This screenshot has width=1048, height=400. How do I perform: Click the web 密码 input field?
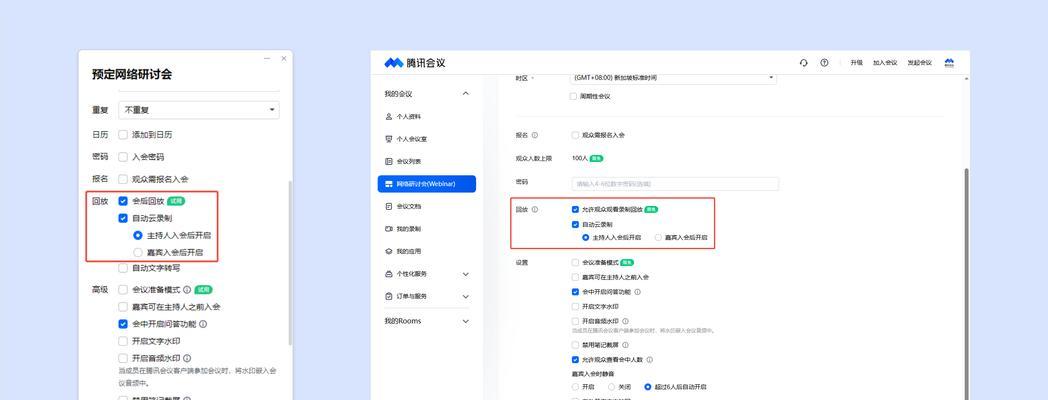(675, 183)
